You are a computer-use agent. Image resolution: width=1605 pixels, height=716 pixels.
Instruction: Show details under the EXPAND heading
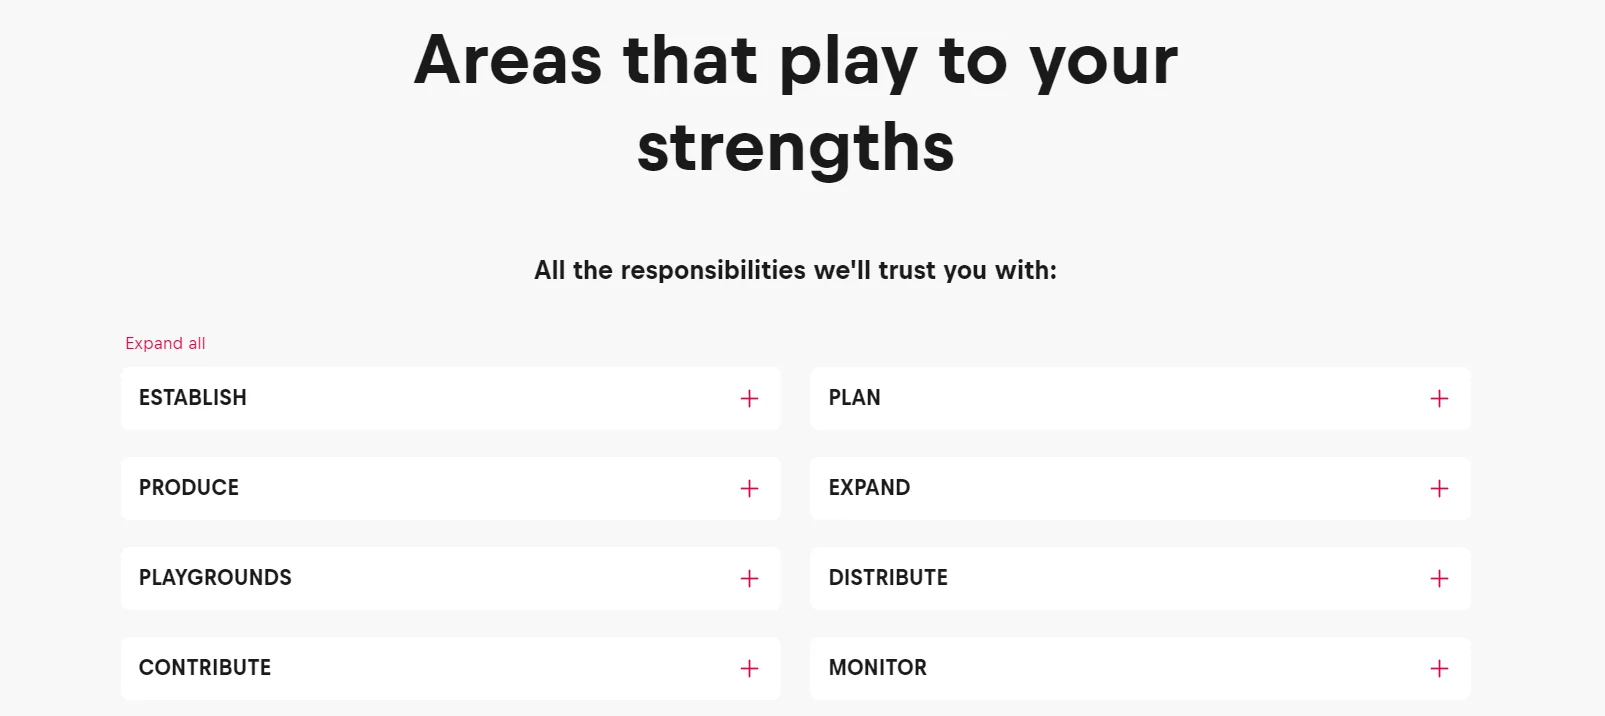point(869,488)
